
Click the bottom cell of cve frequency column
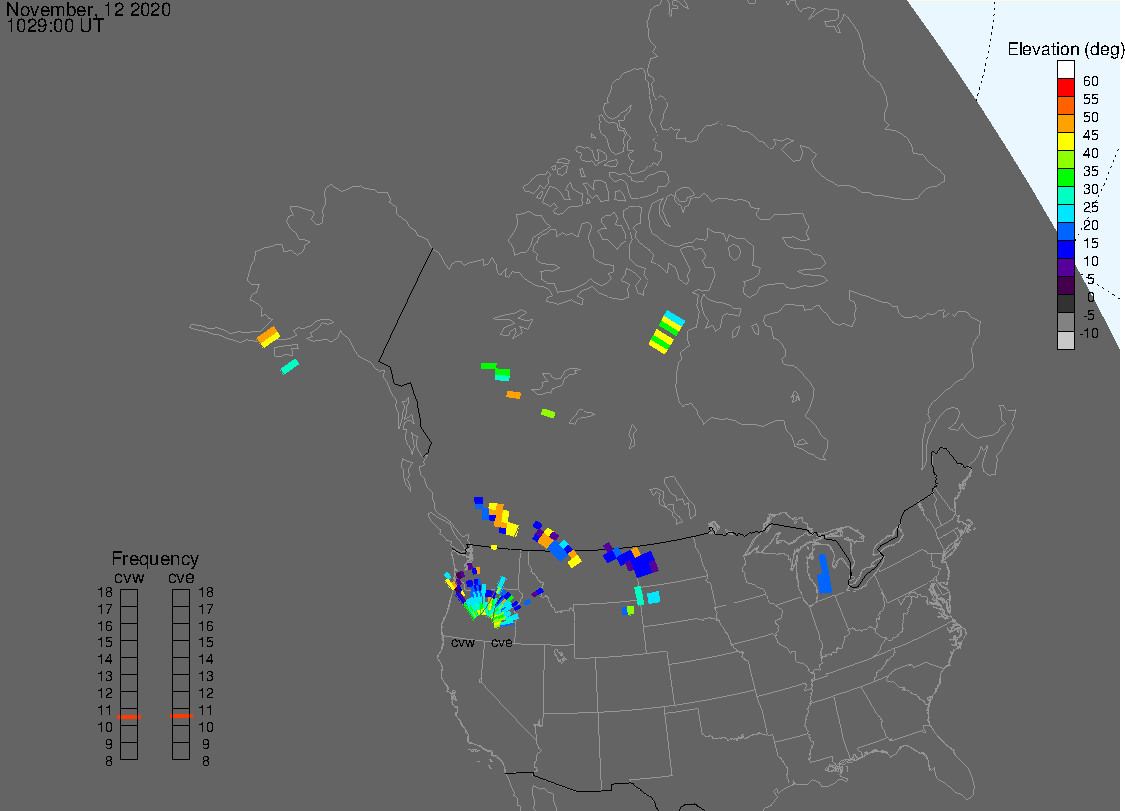click(x=181, y=751)
